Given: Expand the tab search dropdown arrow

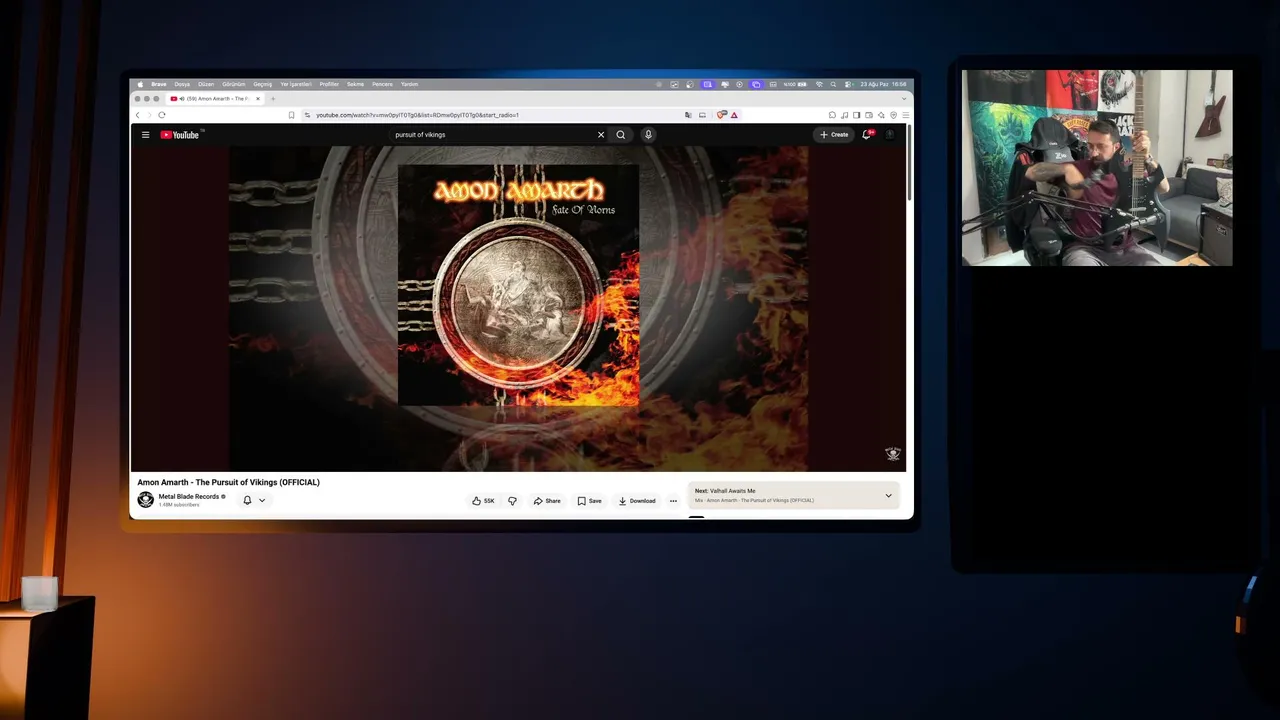Looking at the screenshot, I should pos(905,99).
